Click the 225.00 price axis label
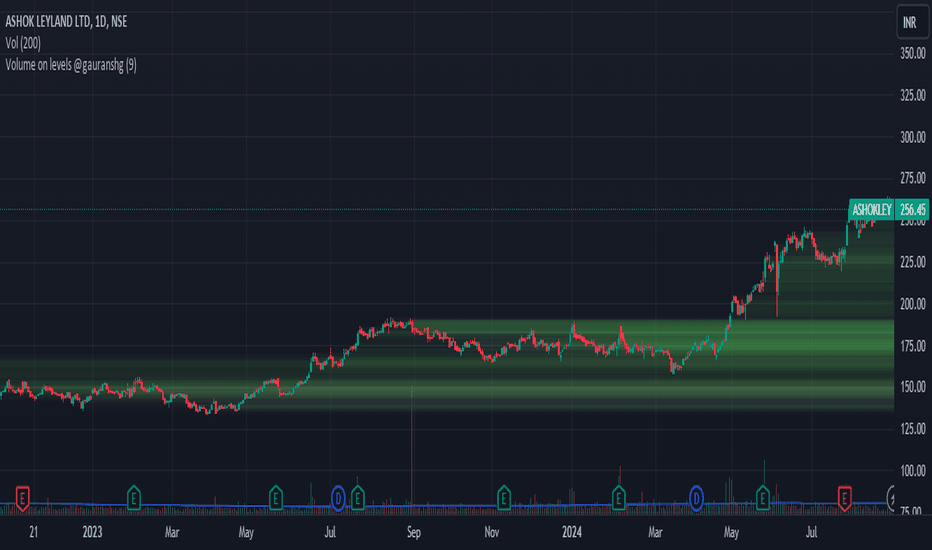 [912, 262]
